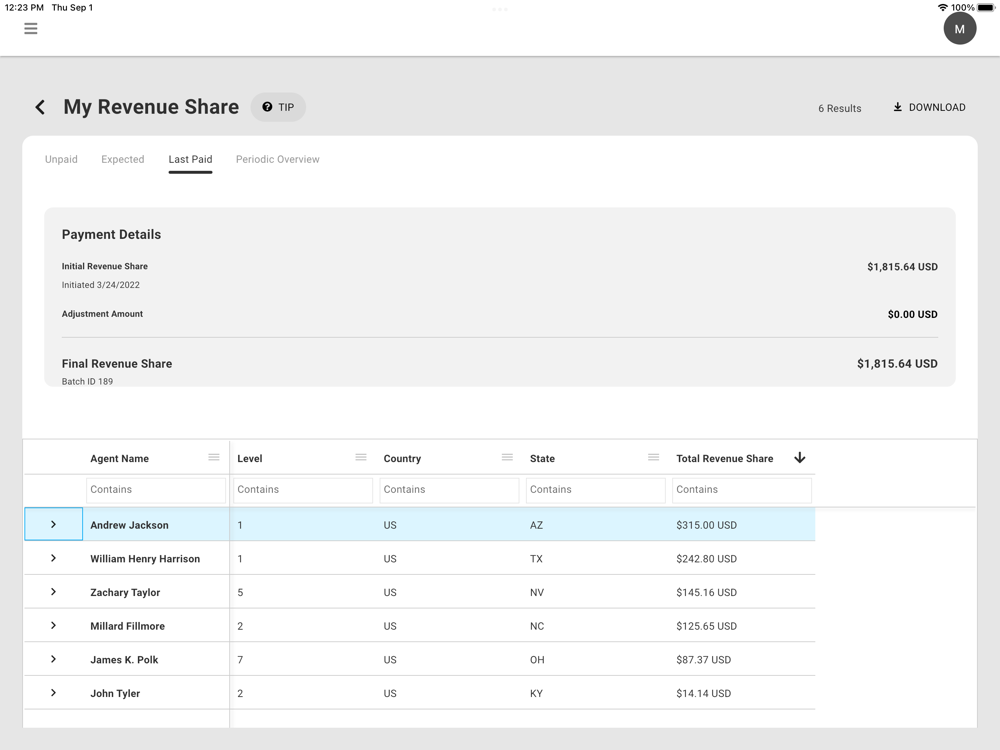The image size is (1000, 750).
Task: Focus the Country Contains filter field
Action: coord(449,490)
